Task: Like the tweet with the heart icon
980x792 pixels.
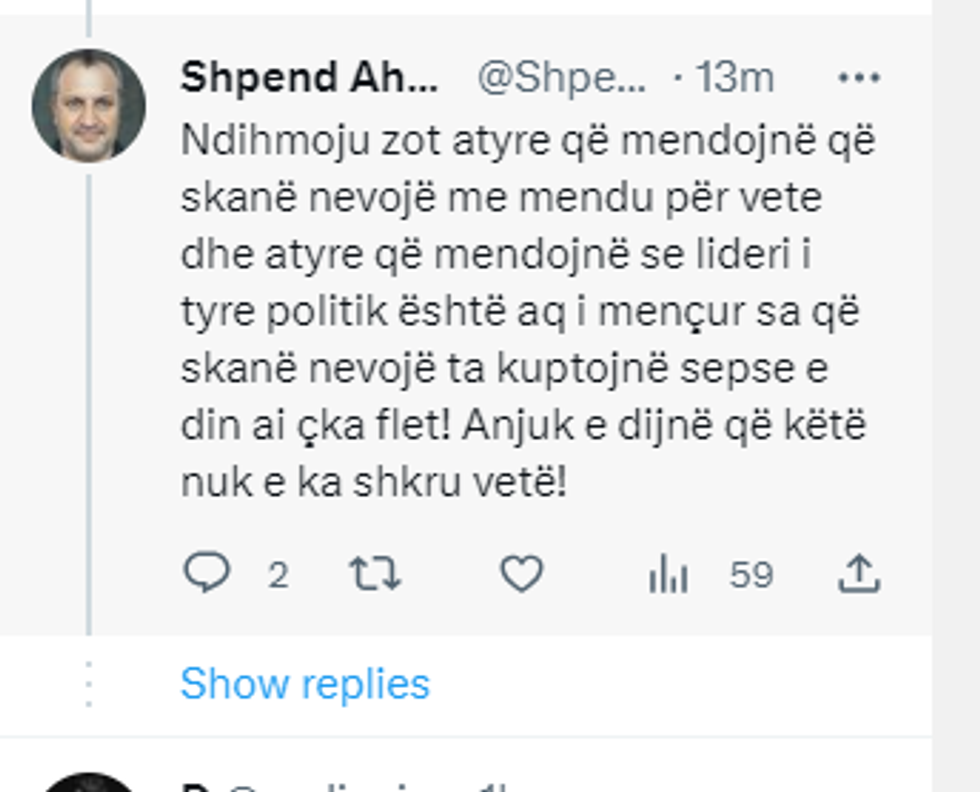Action: (521, 574)
